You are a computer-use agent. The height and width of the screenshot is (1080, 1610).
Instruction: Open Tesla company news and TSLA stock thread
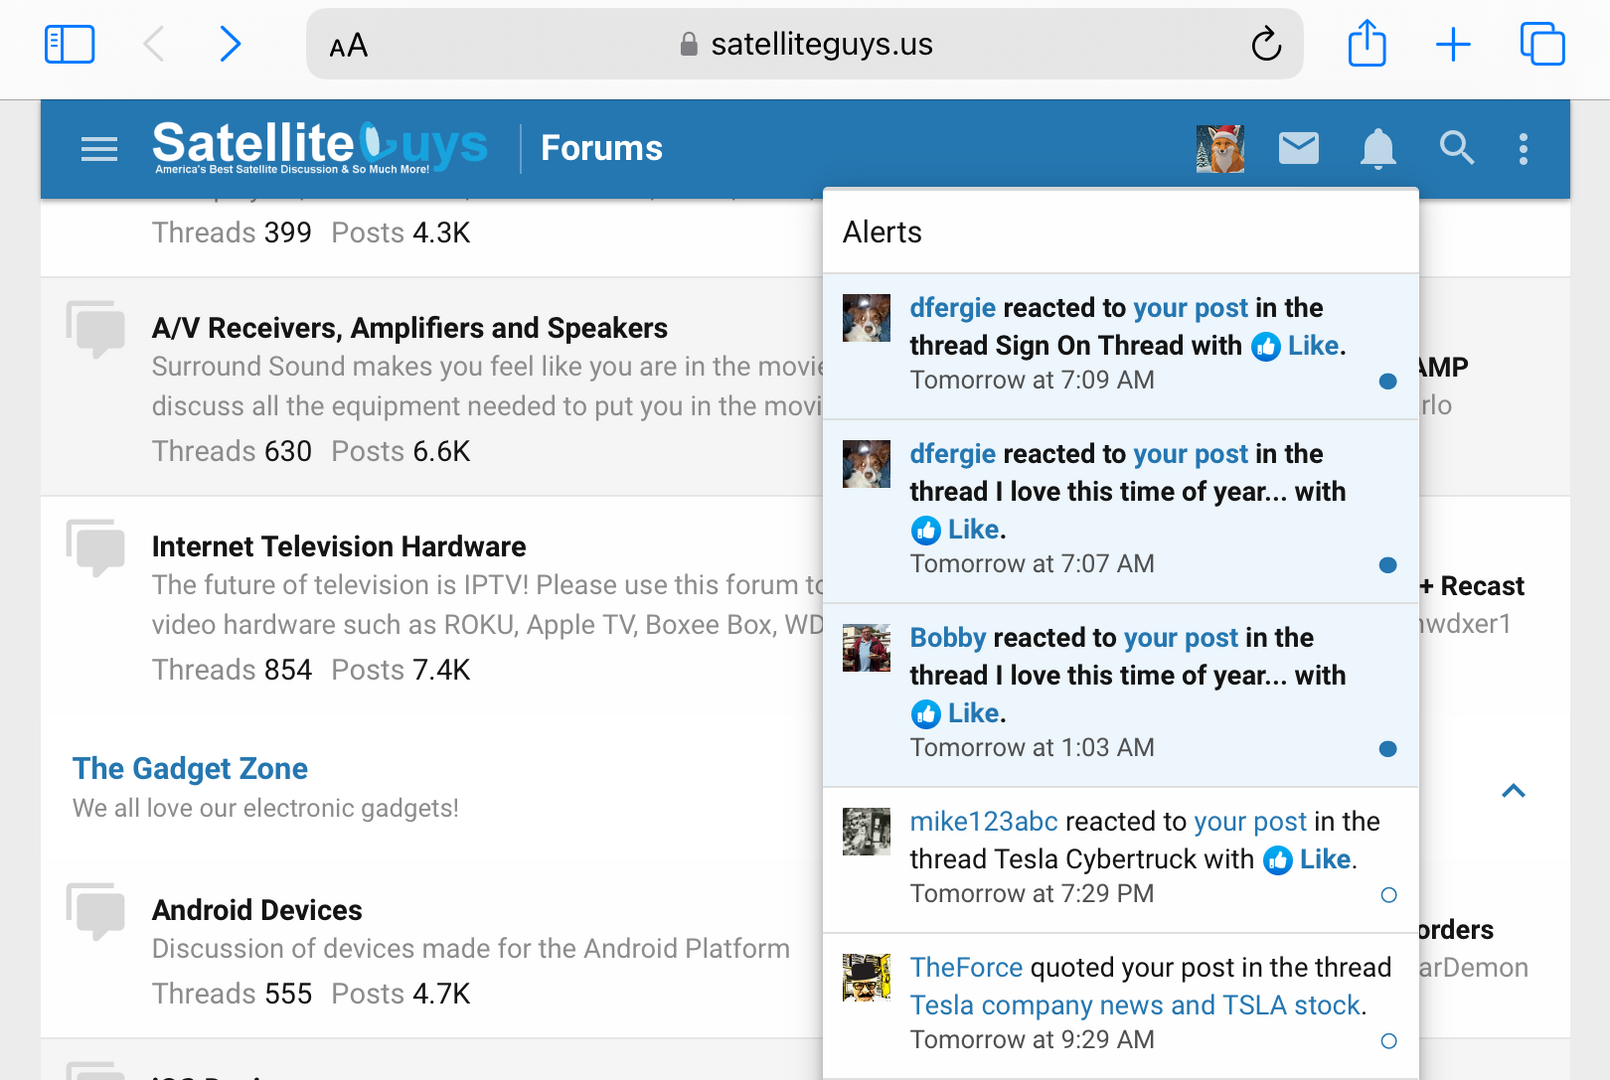click(x=1136, y=1005)
